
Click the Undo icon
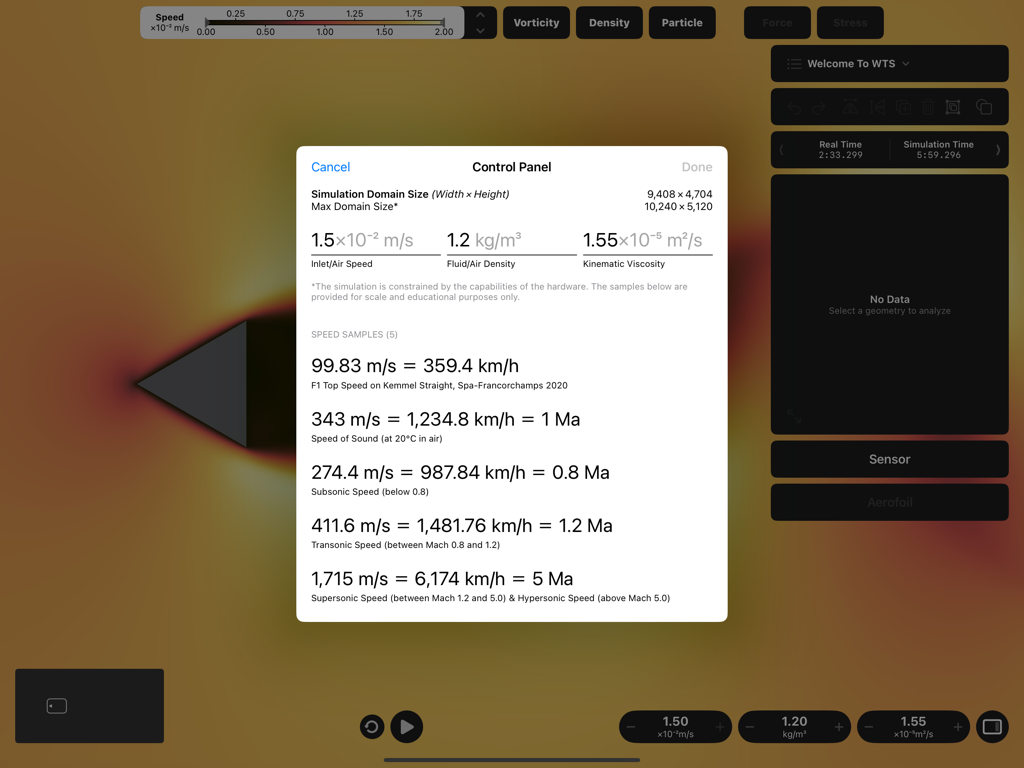[x=795, y=107]
